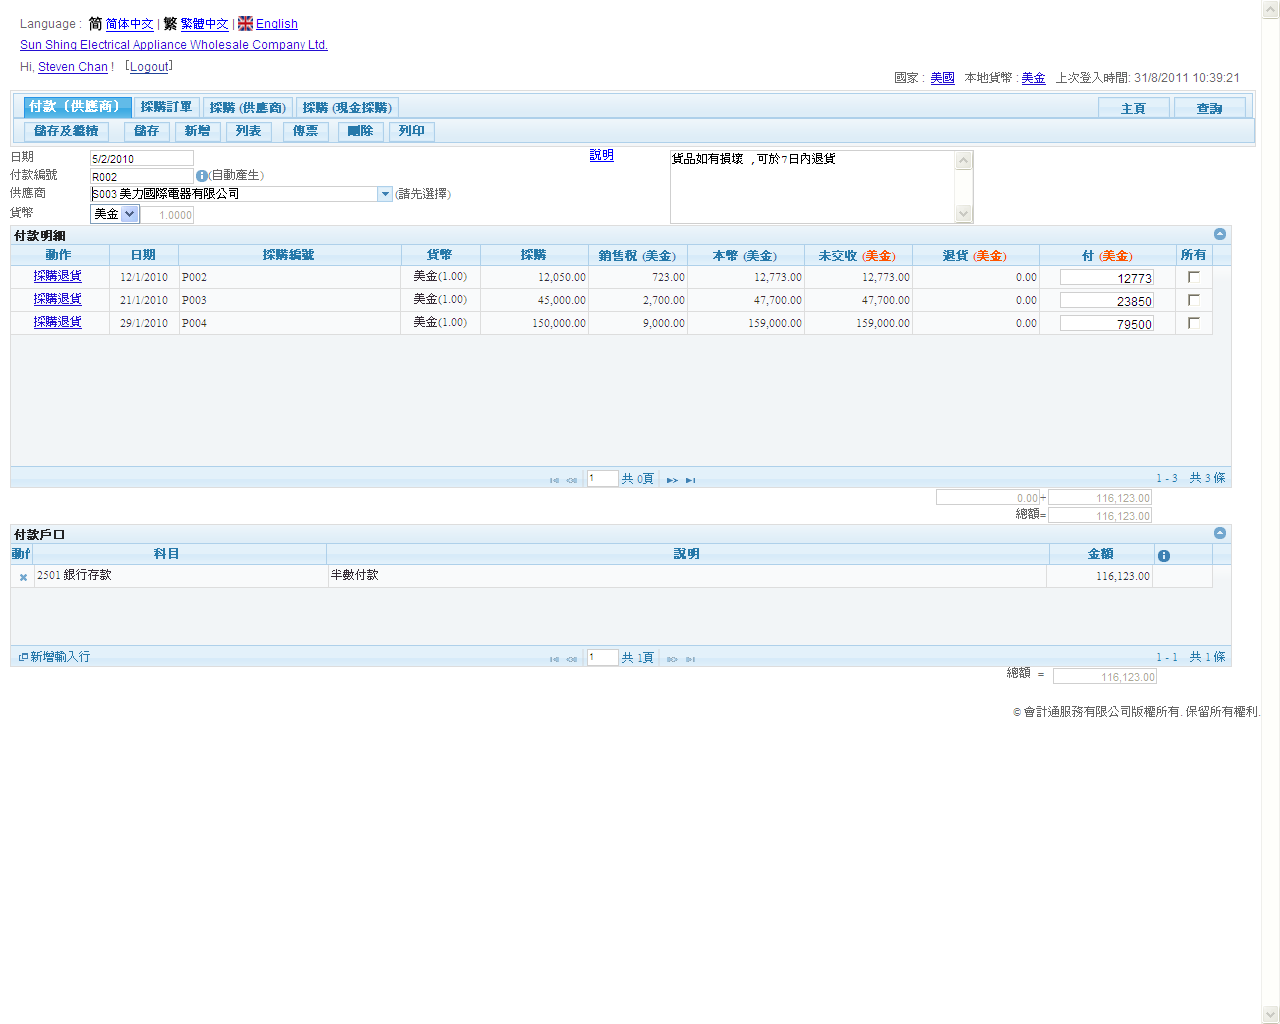The height and width of the screenshot is (1024, 1280).
Task: Click the UK flag icon for English
Action: point(245,24)
